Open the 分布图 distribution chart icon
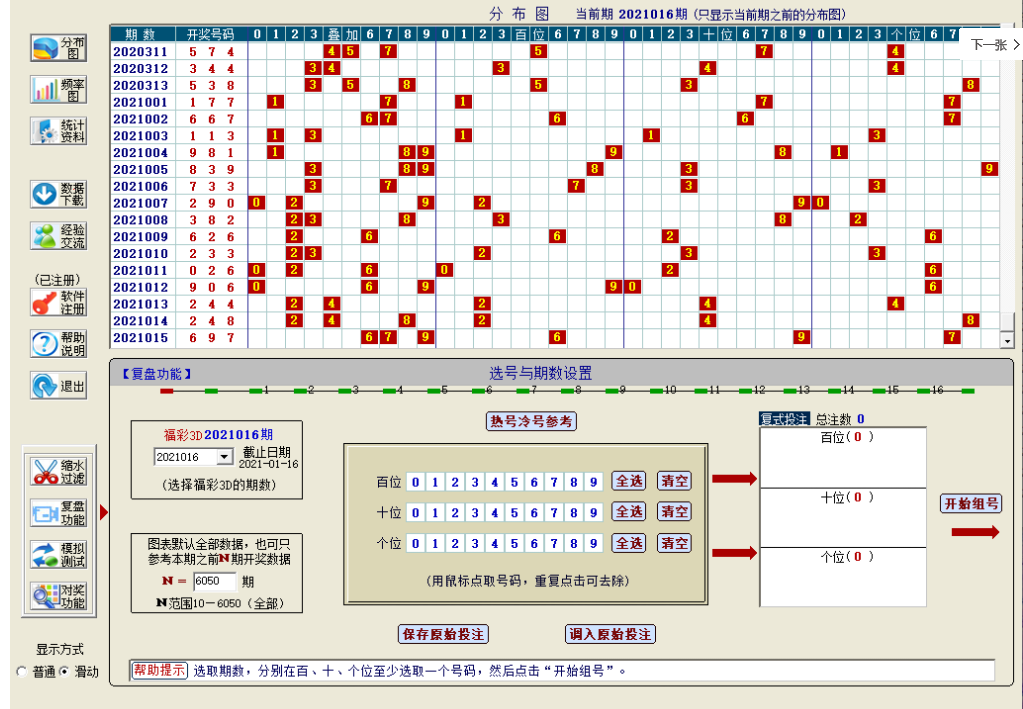1023x709 pixels. pos(58,48)
